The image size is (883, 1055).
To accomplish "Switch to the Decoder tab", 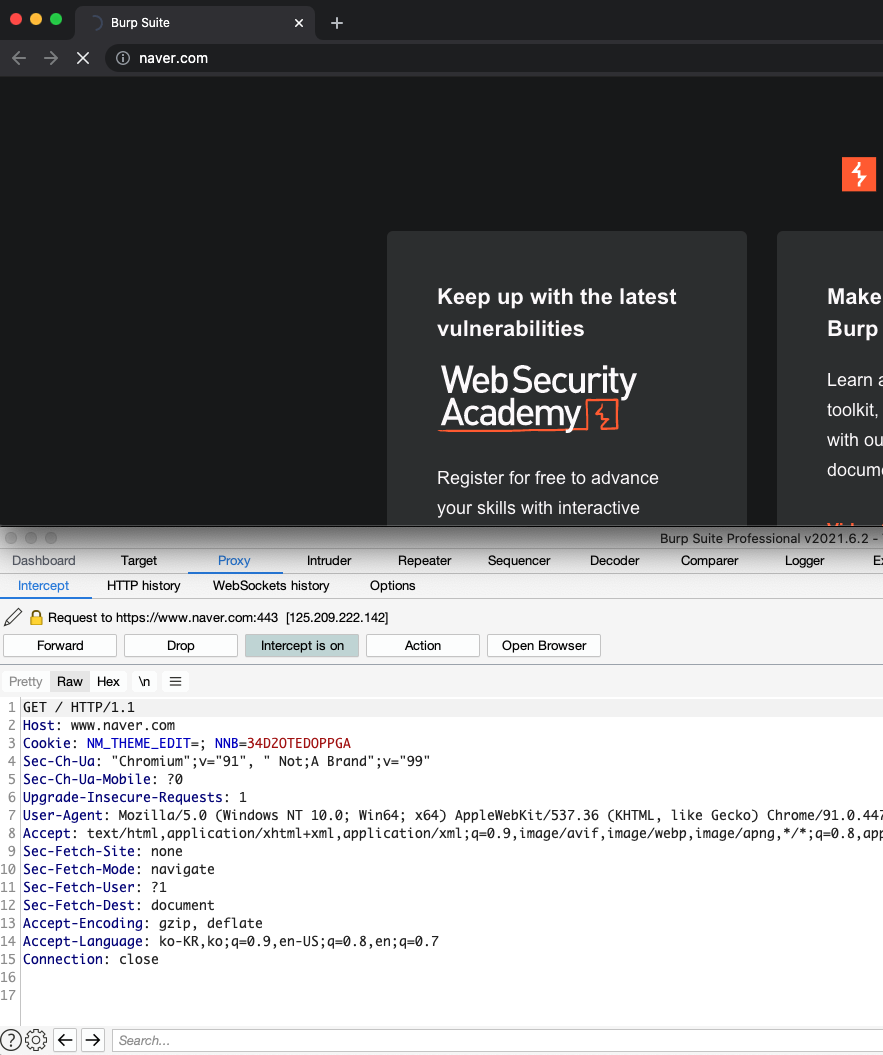I will [614, 560].
